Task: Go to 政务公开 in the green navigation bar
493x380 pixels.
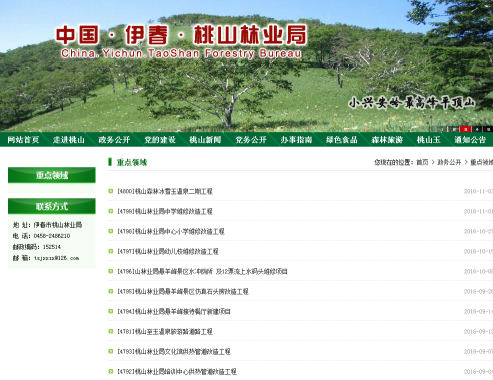Action: click(x=114, y=140)
